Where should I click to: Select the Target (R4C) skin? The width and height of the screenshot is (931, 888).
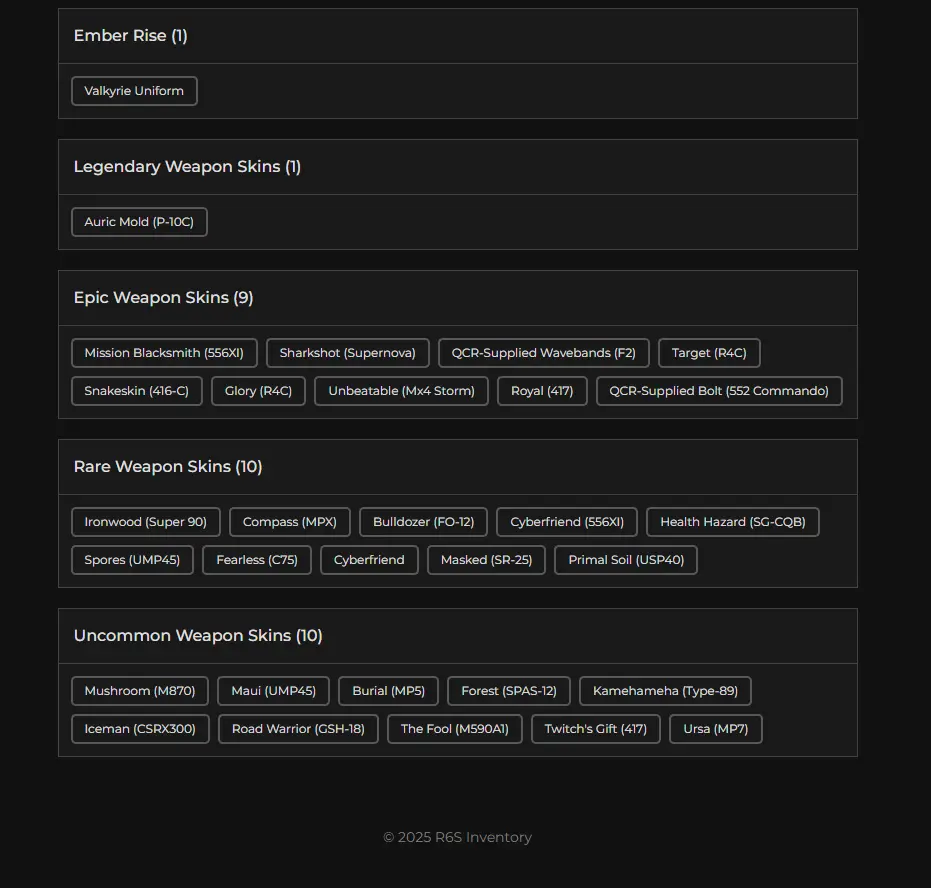[709, 353]
